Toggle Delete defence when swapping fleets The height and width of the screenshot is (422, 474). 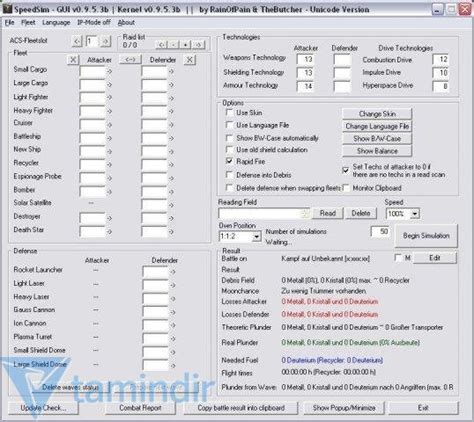[229, 188]
